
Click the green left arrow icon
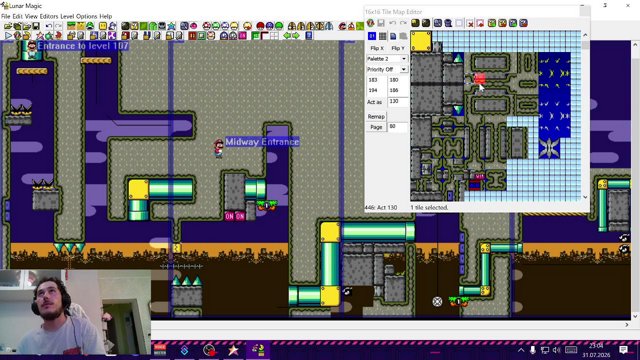pos(287,36)
